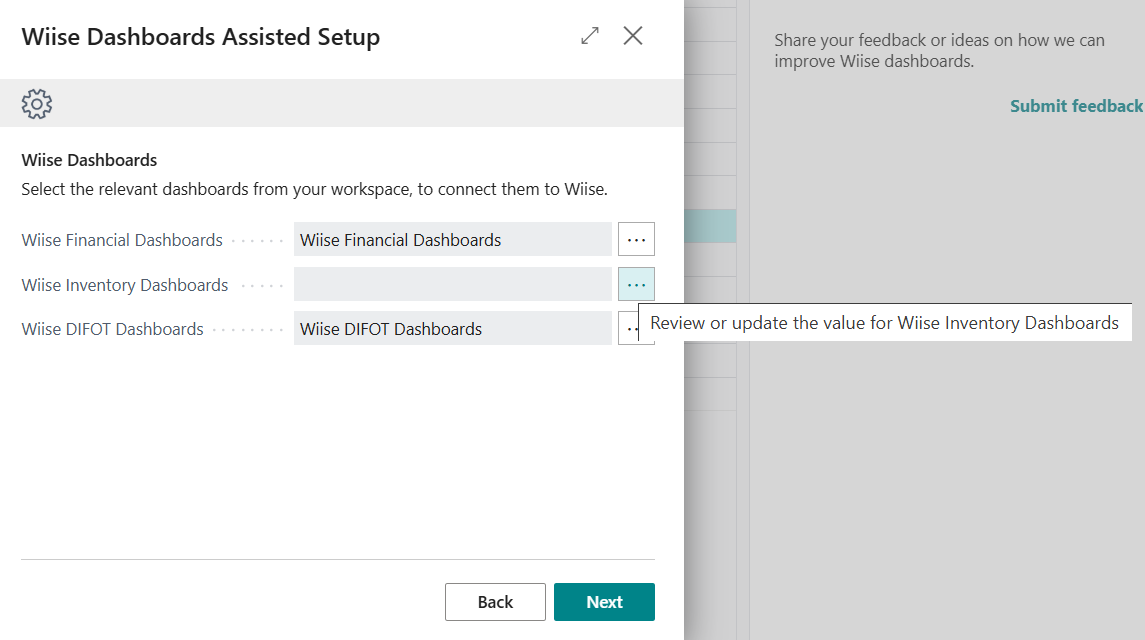Open the lookup ellipsis for Wiise DIFOT Dashboards
Screen dimensions: 1145x640
[x=629, y=329]
